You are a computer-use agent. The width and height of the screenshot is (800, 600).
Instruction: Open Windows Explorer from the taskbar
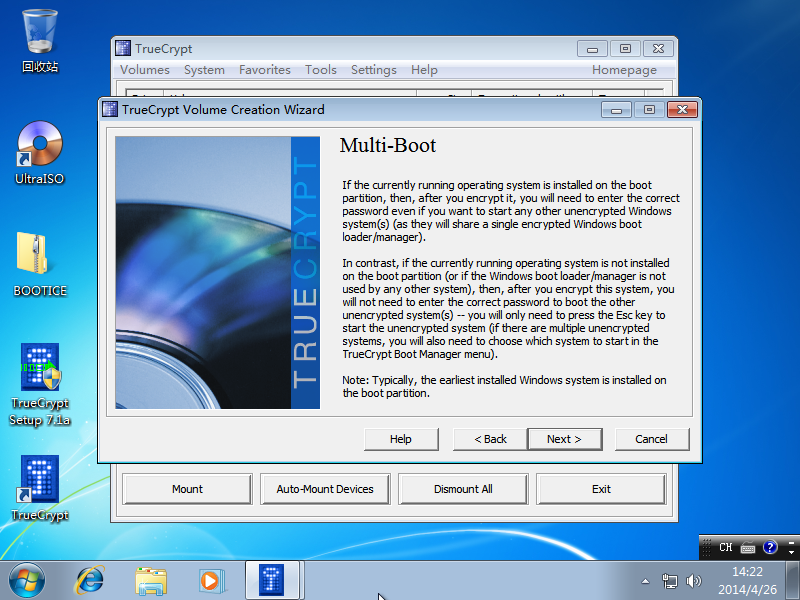coord(151,581)
